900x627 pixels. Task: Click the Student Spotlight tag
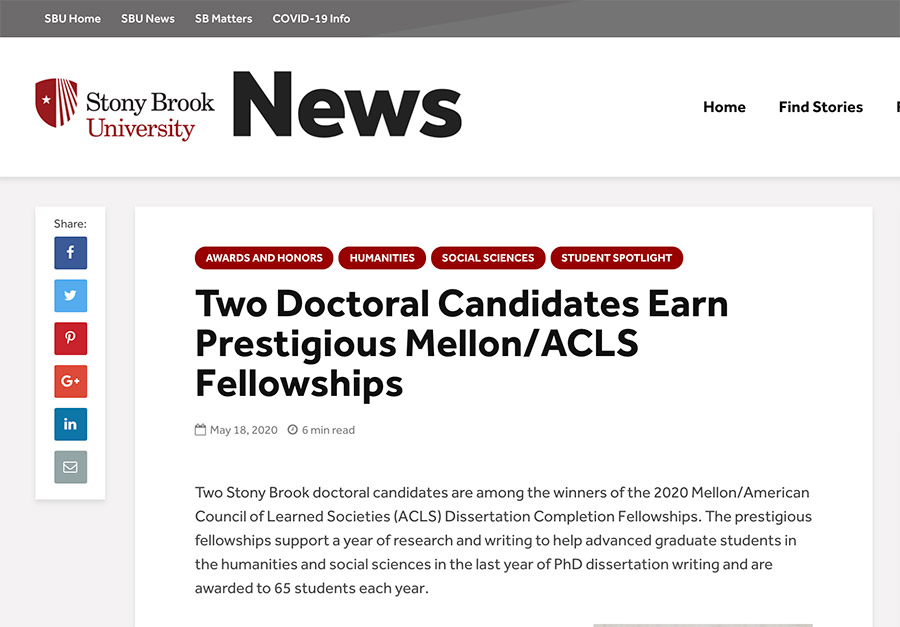coord(616,258)
